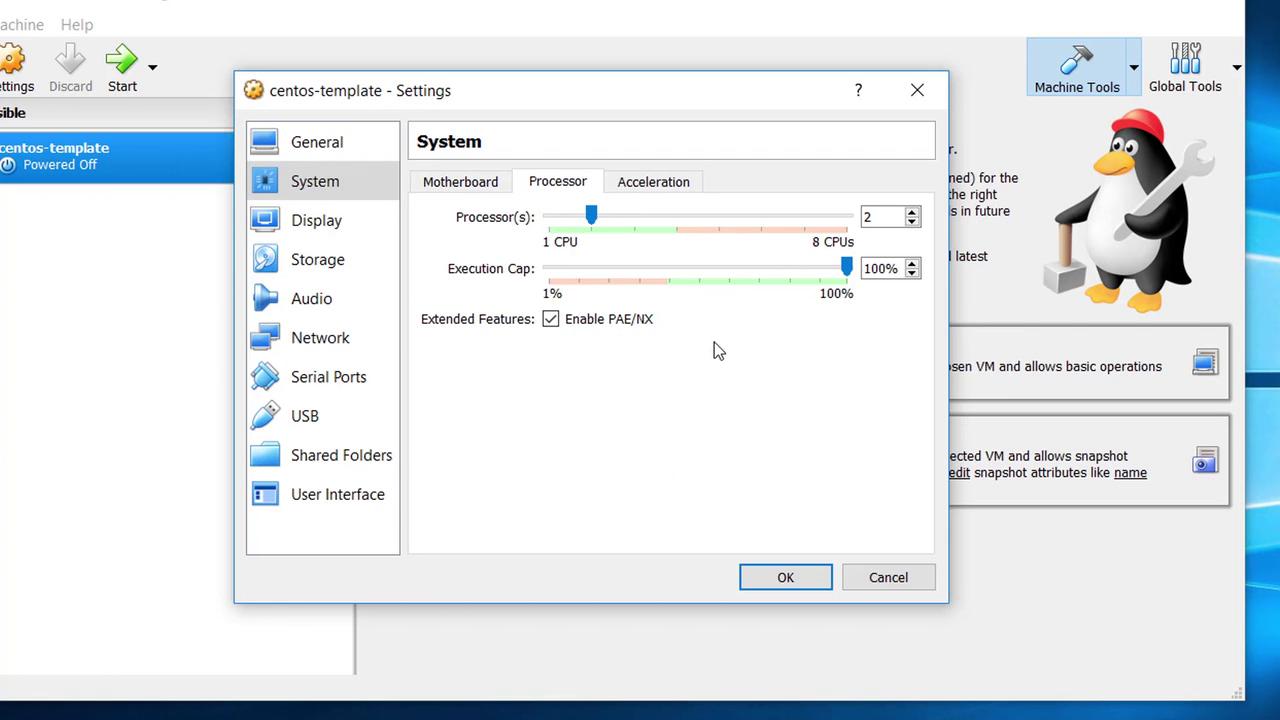Click the Processor(s) slider handle
The image size is (1280, 720).
pos(591,216)
